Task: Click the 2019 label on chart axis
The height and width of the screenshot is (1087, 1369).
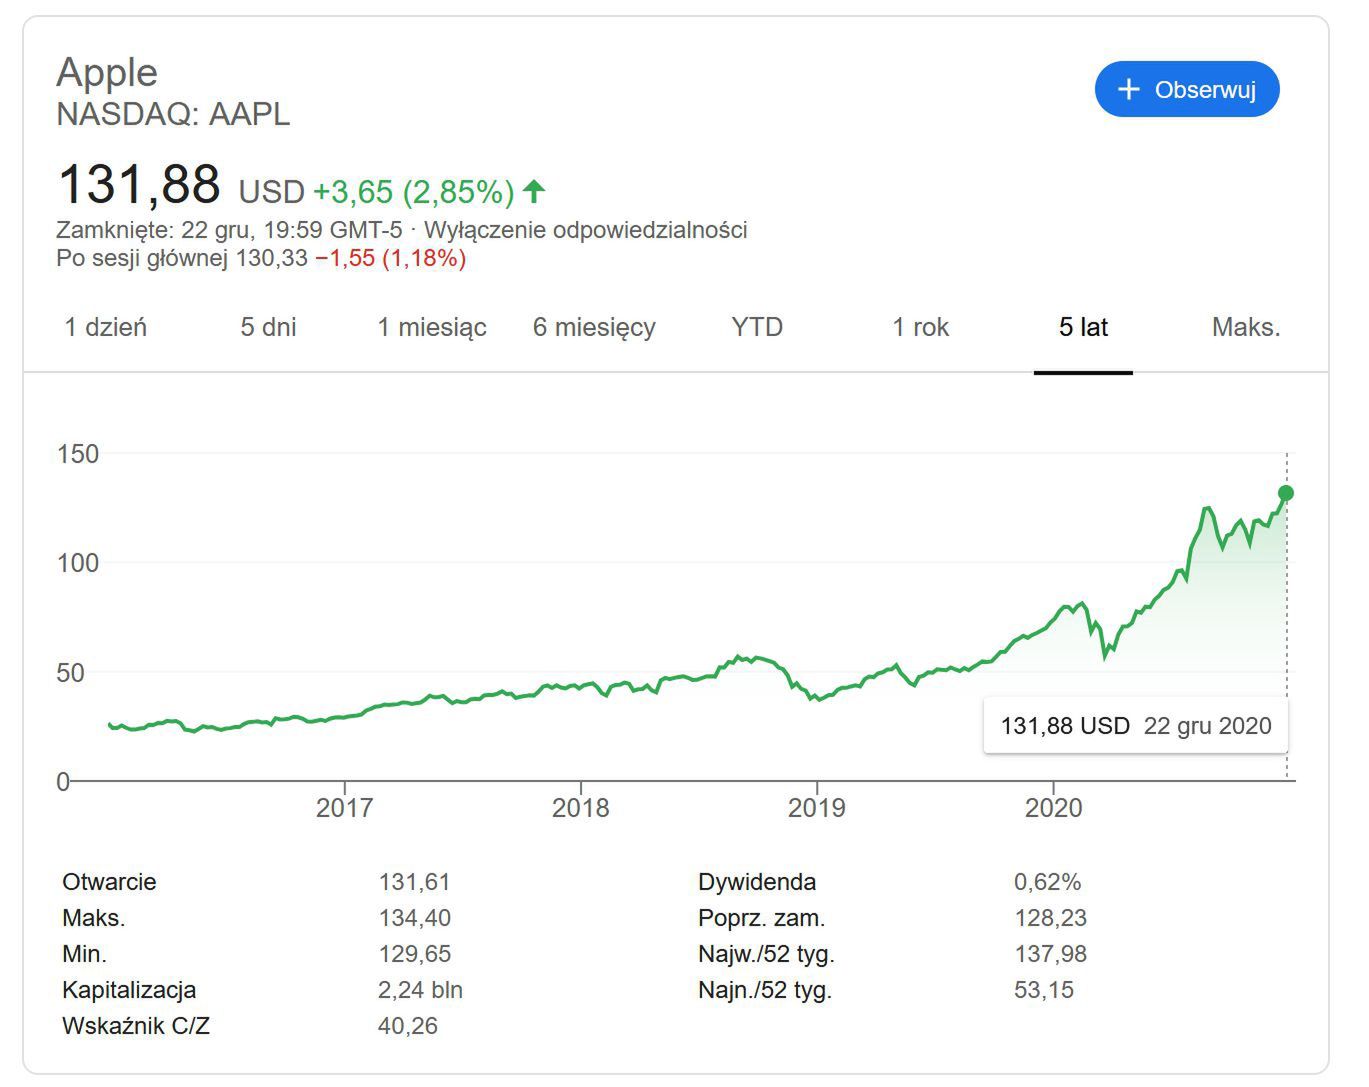Action: click(x=816, y=808)
